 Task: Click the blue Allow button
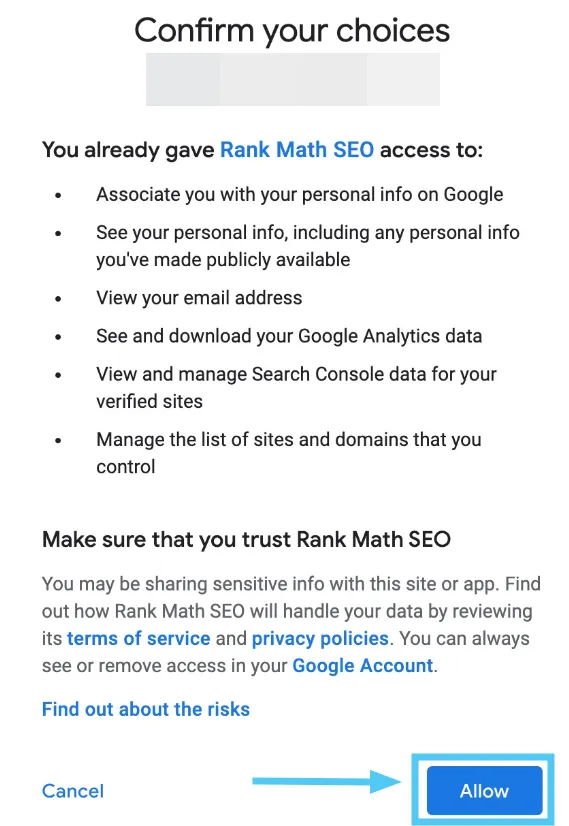pyautogui.click(x=484, y=790)
